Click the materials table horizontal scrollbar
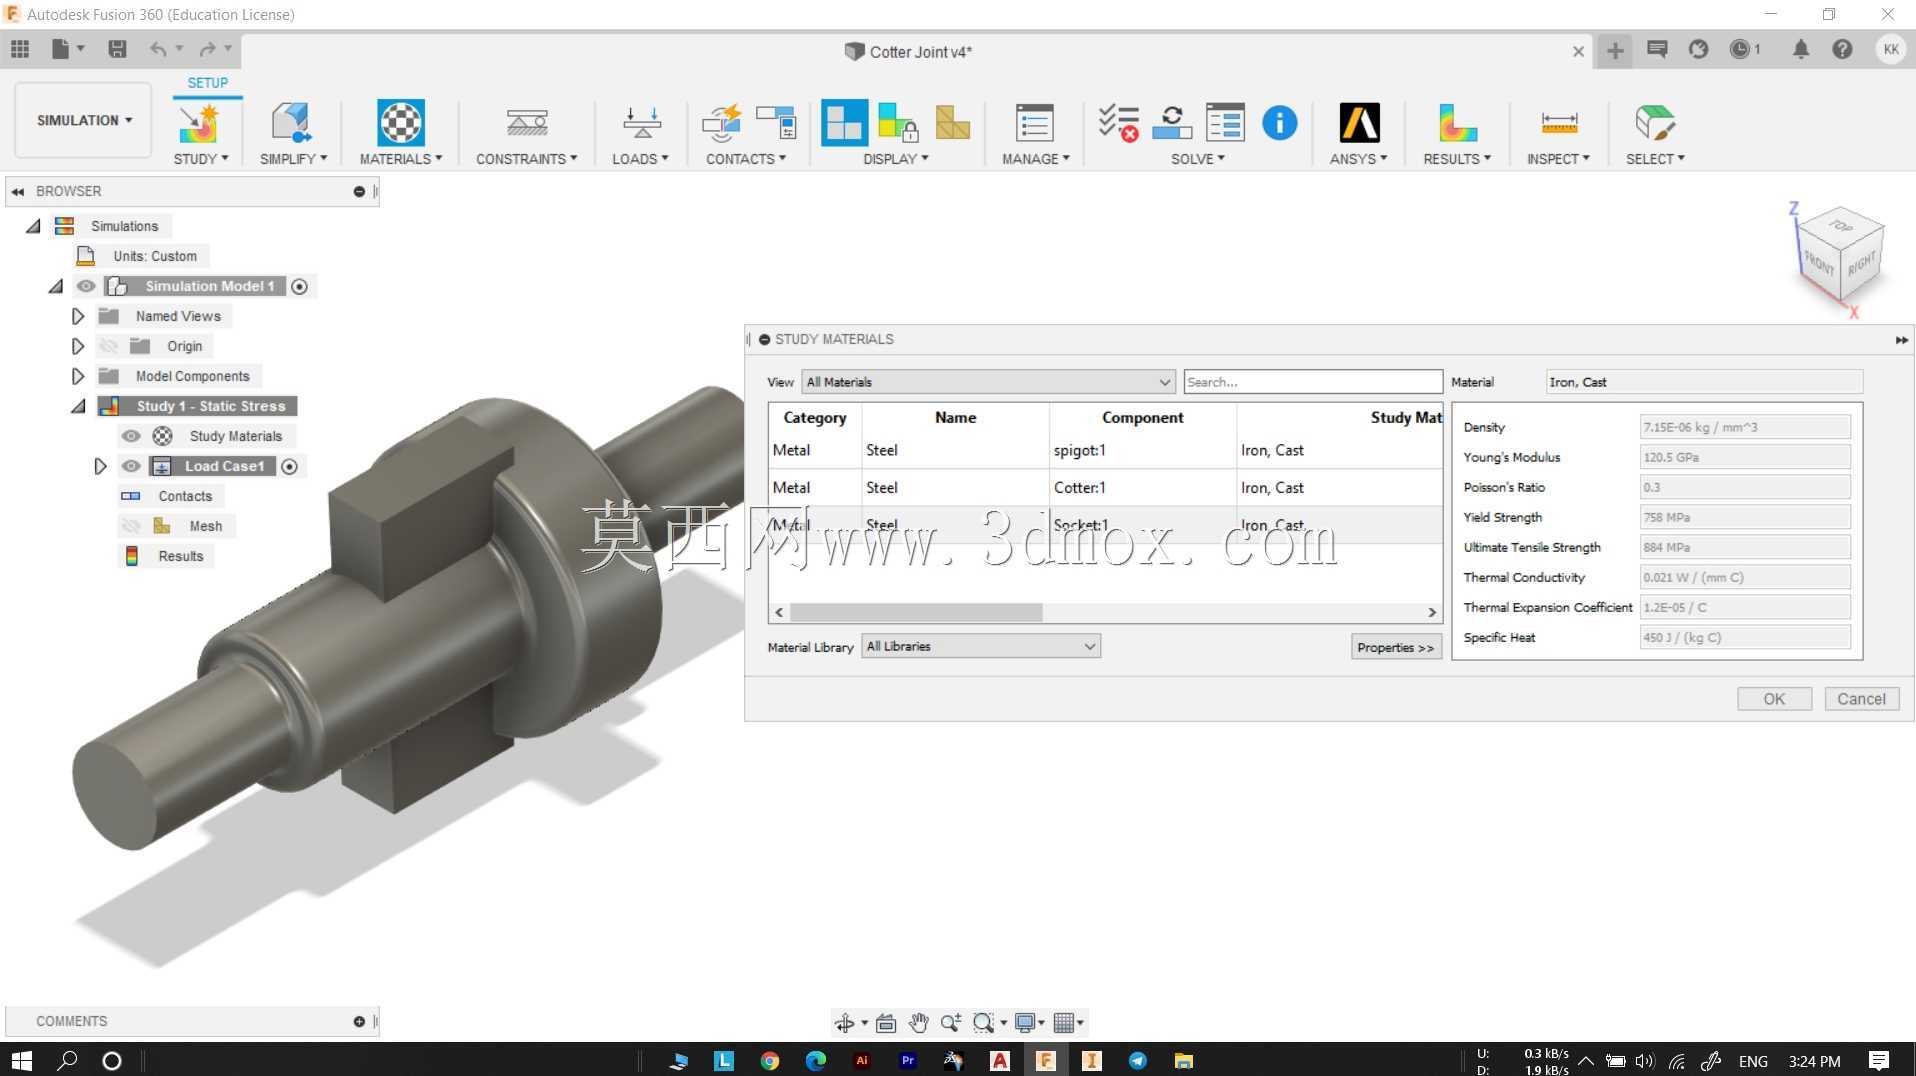 916,612
